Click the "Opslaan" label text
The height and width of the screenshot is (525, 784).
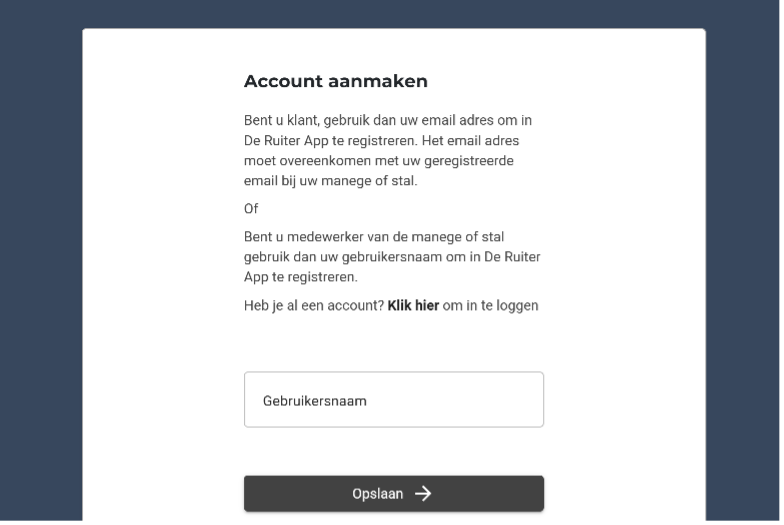pyautogui.click(x=378, y=494)
